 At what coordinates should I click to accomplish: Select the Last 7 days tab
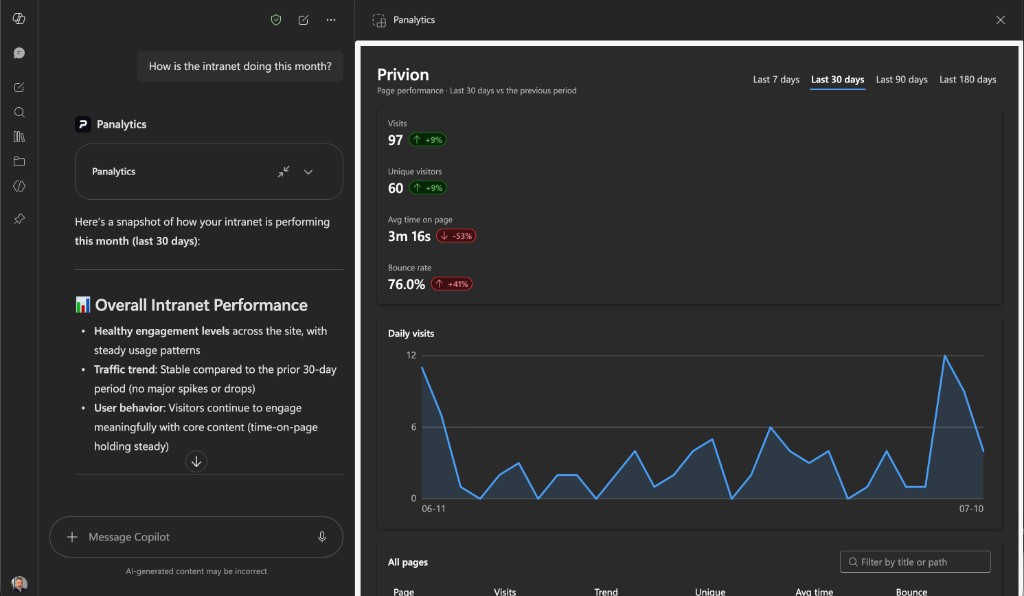pos(776,80)
